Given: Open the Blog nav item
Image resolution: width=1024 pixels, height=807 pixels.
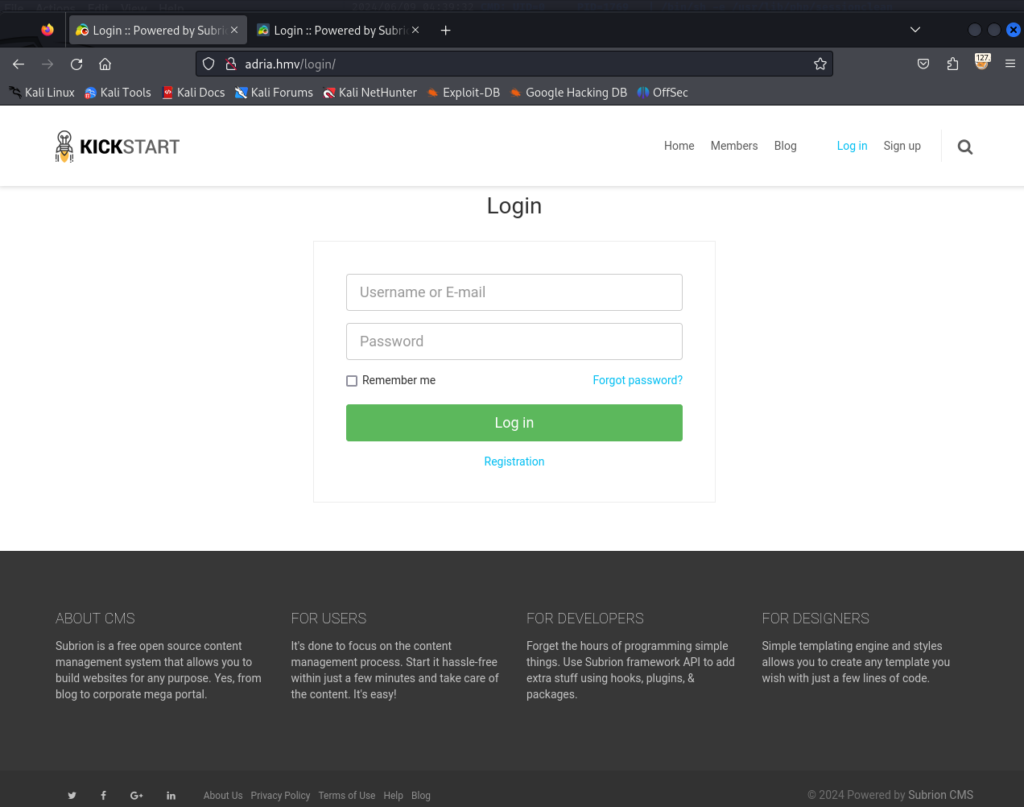Looking at the screenshot, I should tap(785, 146).
